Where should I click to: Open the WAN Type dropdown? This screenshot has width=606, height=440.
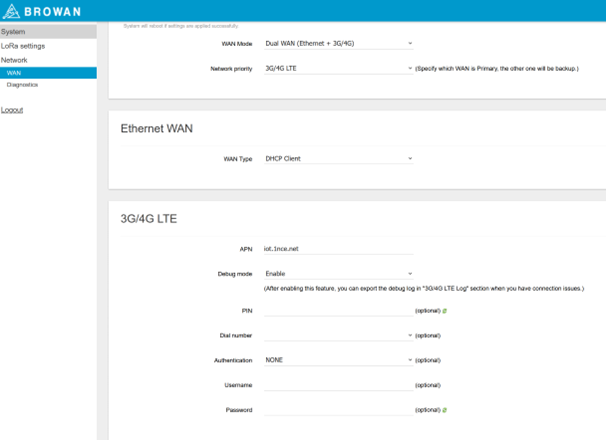[x=339, y=159]
